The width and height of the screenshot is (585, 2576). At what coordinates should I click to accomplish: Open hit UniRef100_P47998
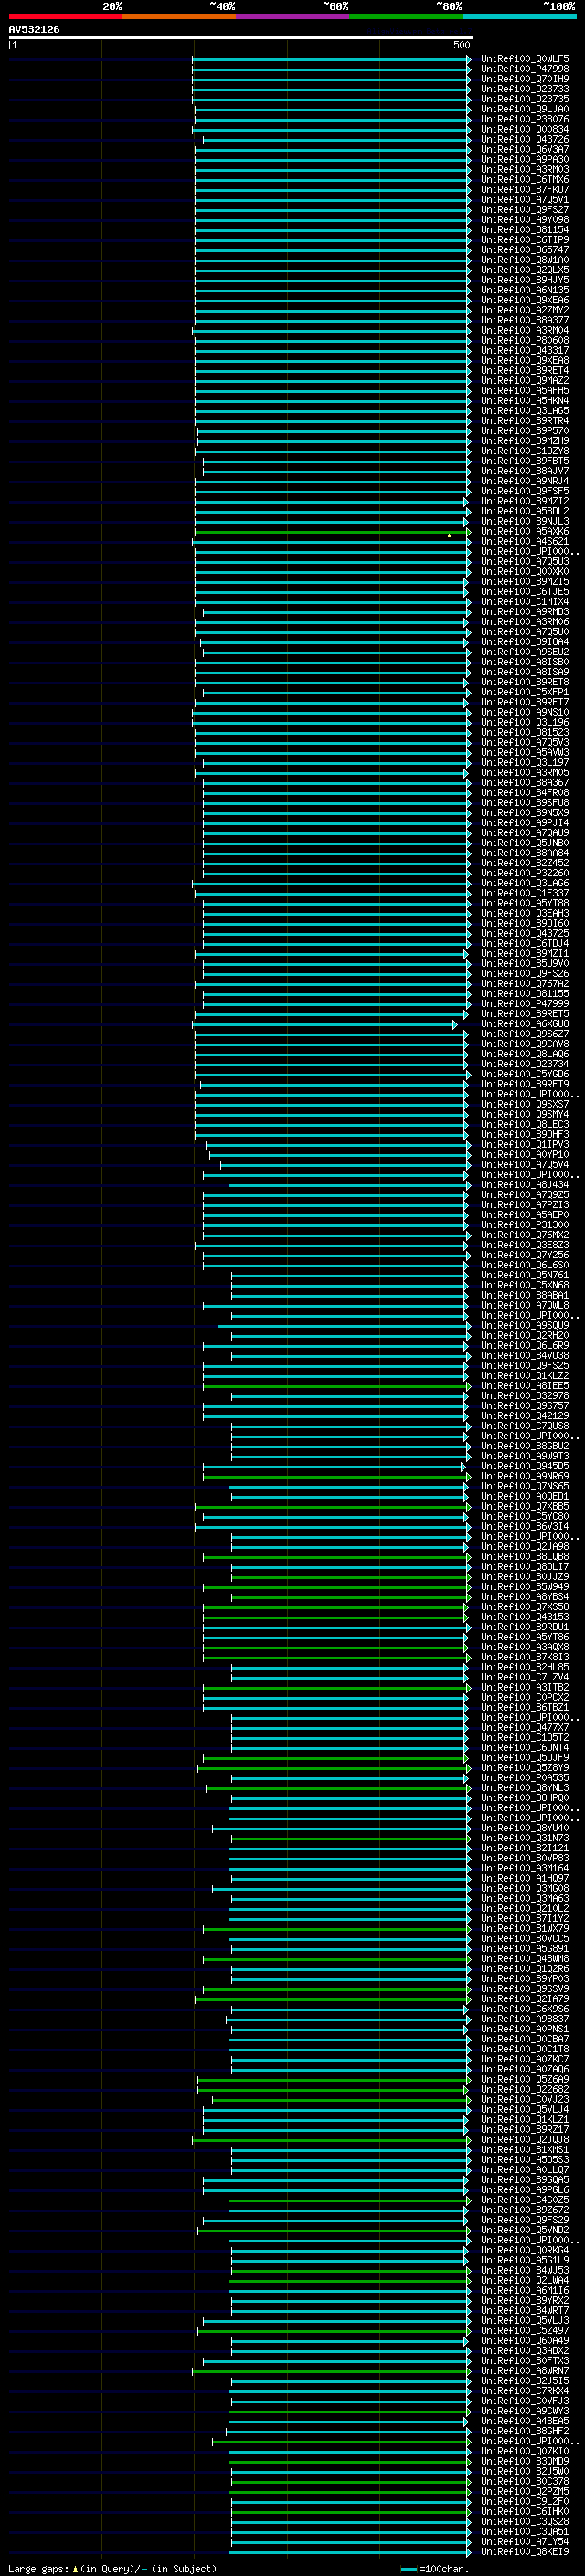(x=525, y=69)
